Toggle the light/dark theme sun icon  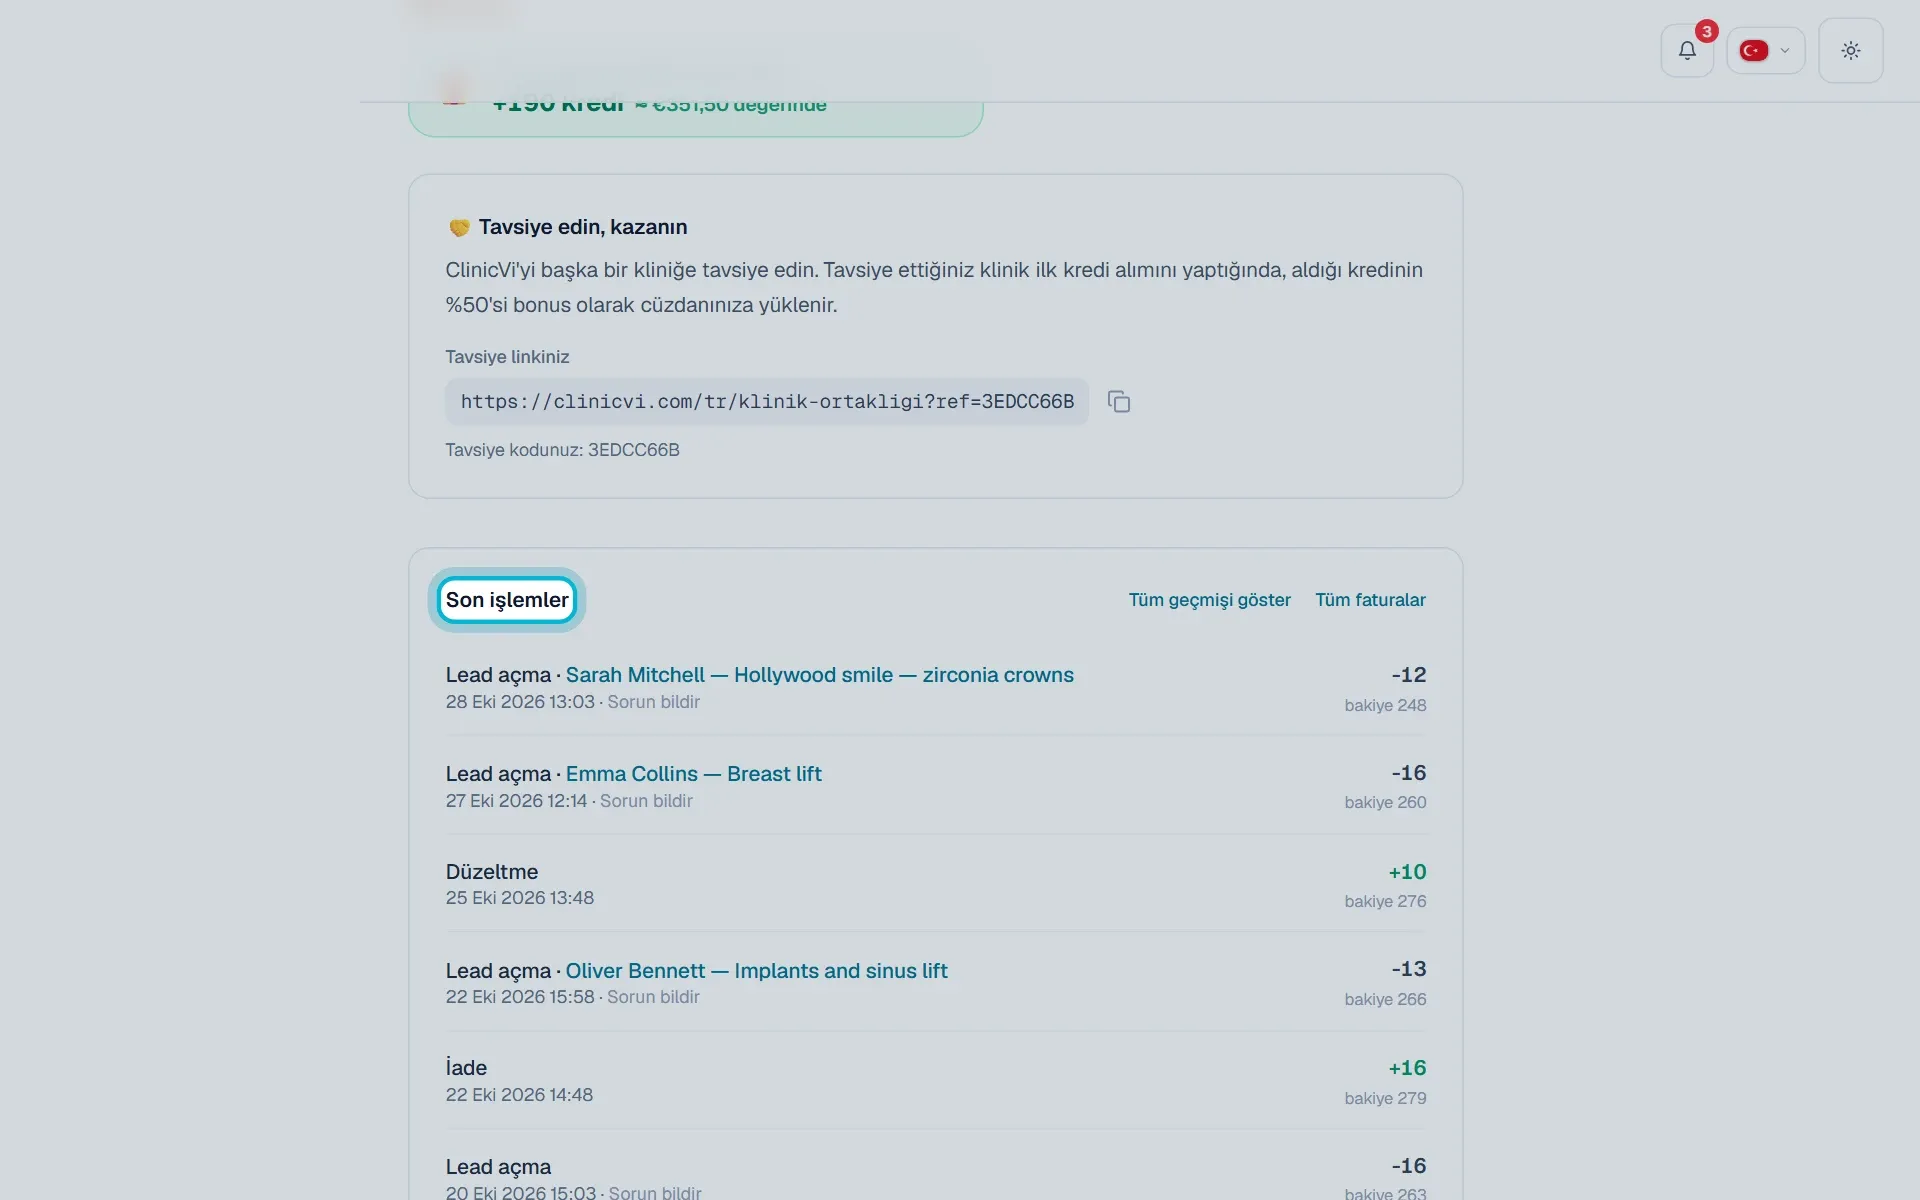click(1850, 51)
